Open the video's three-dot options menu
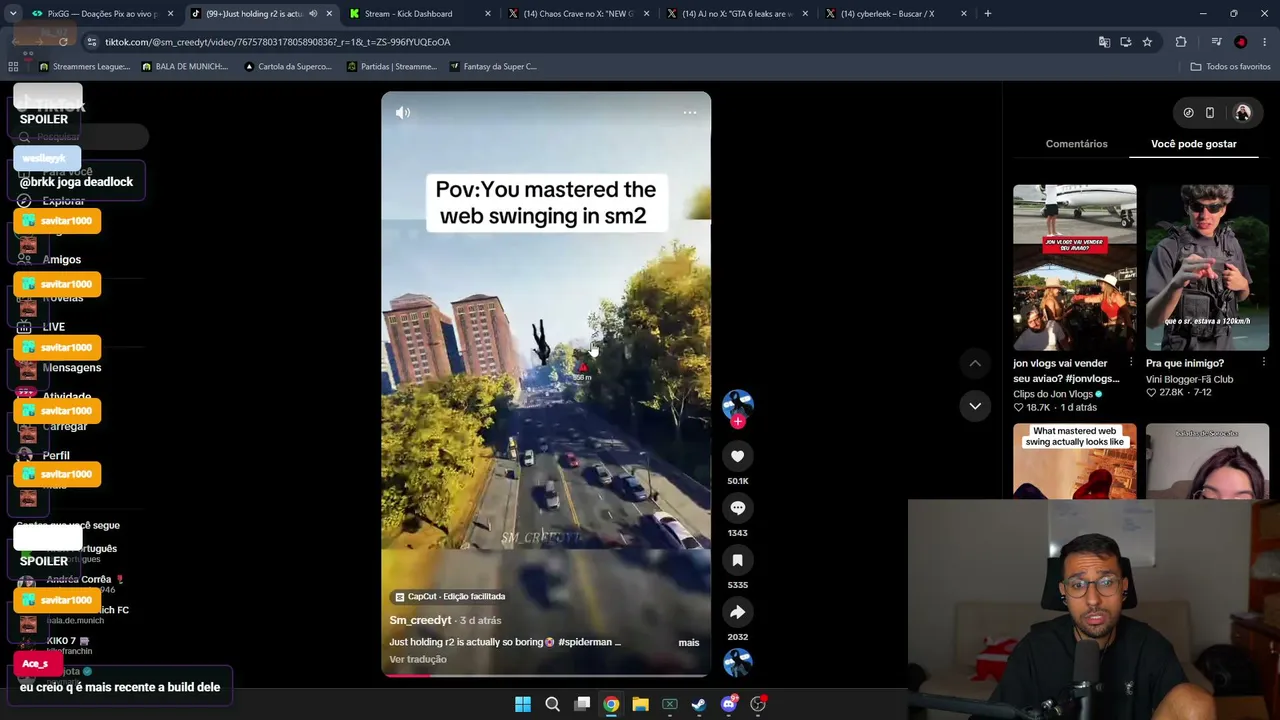The height and width of the screenshot is (720, 1280). [689, 112]
